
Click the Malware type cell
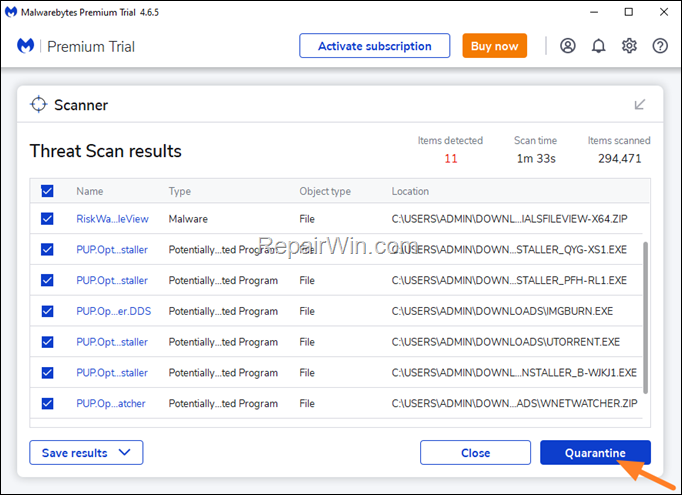pos(188,219)
